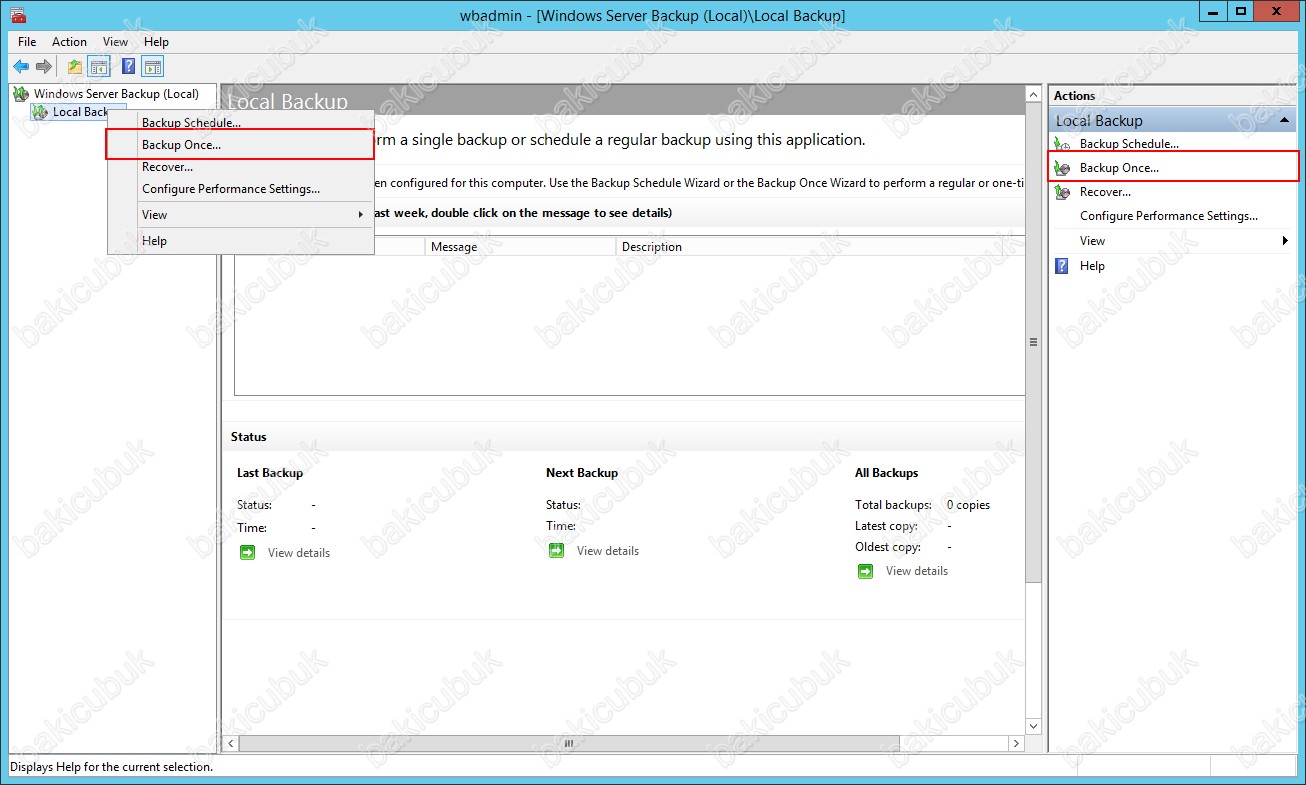Screen dimensions: 1306x785
Task: Click Backup Once icon in Actions pane
Action: point(1063,168)
